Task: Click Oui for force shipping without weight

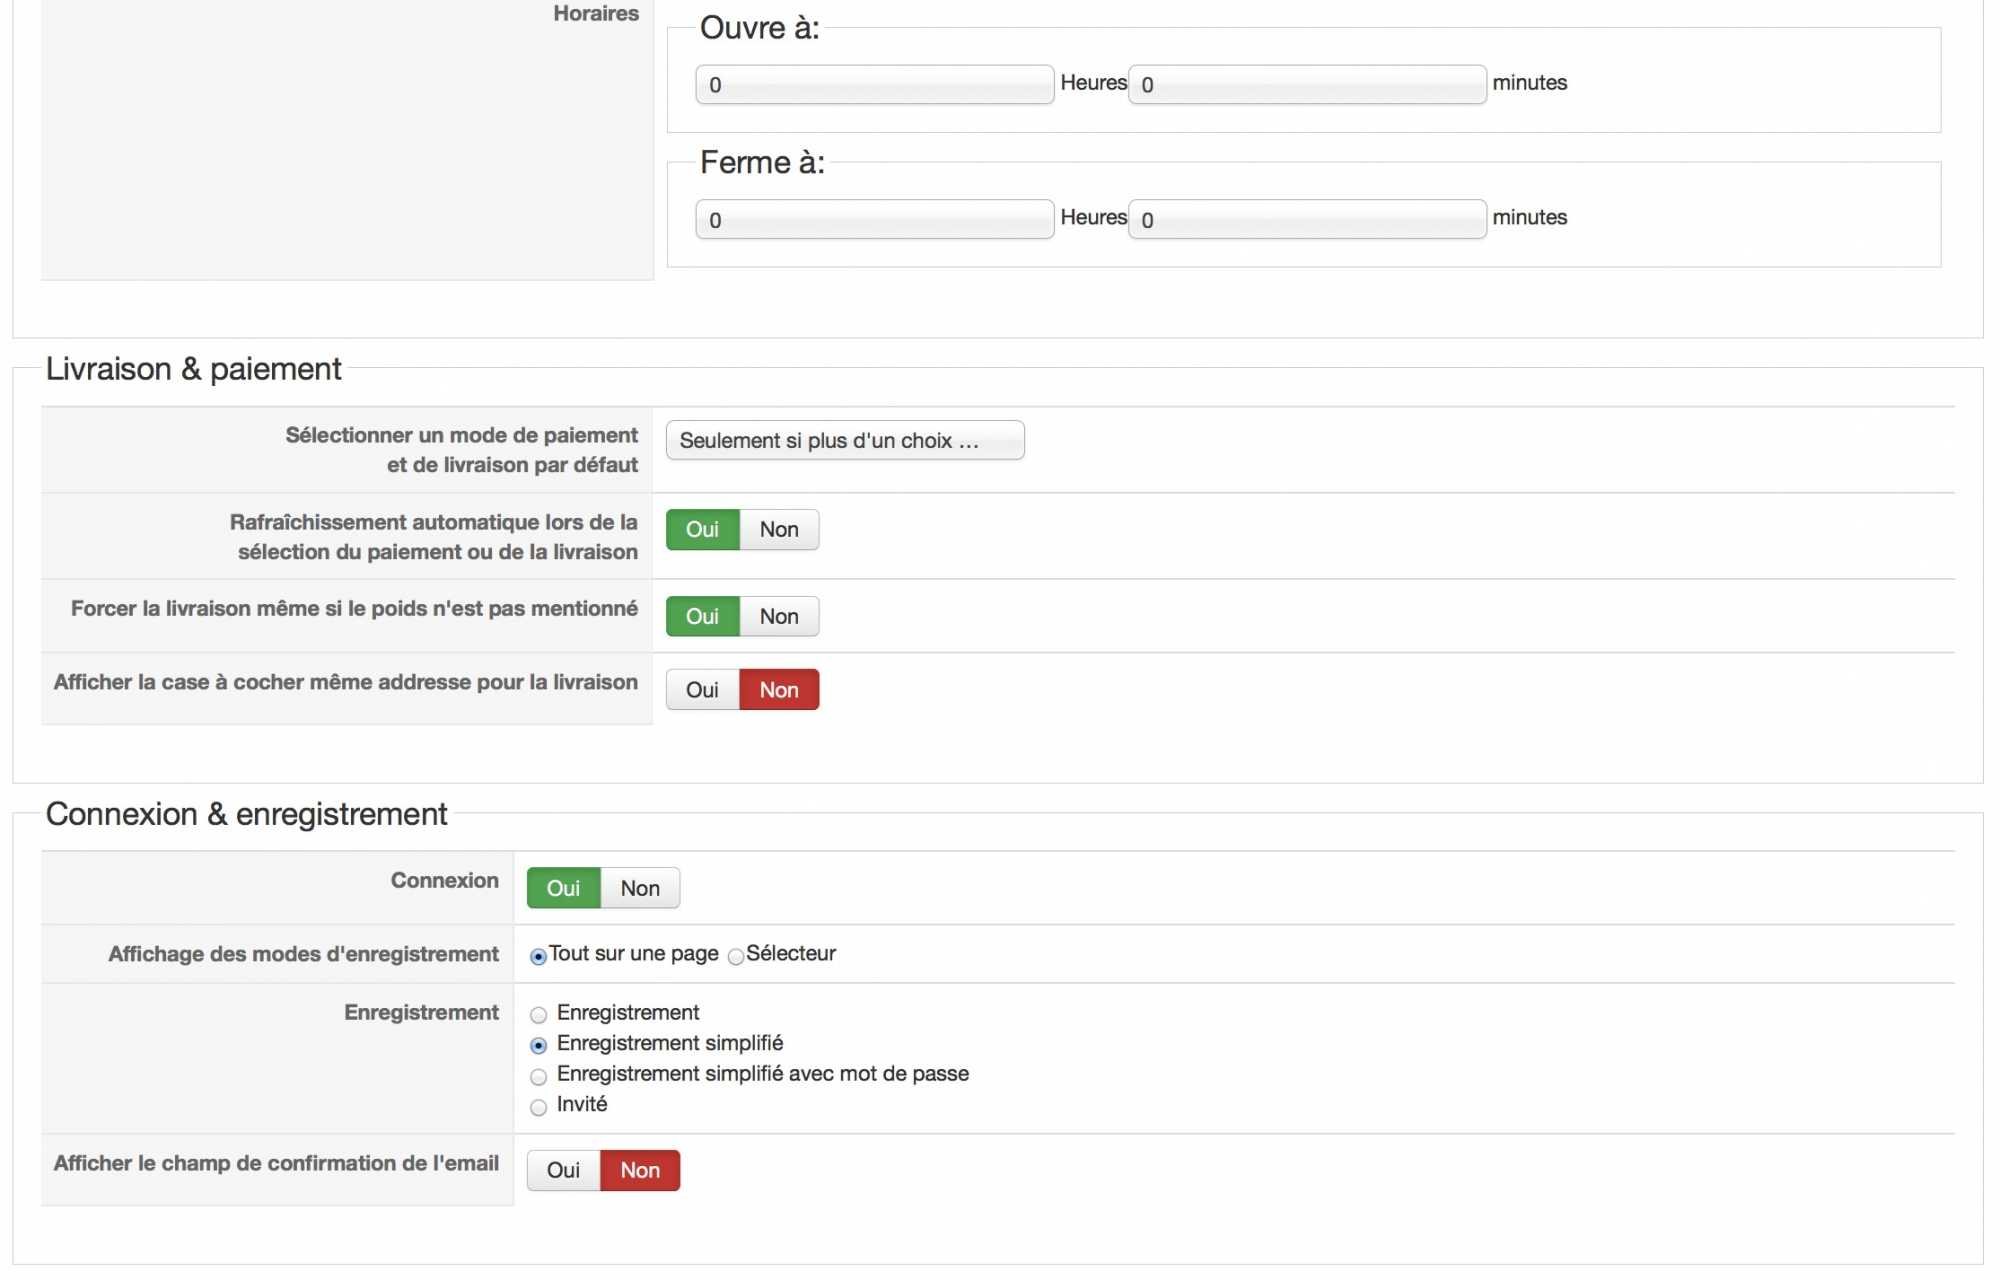Action: coord(702,616)
